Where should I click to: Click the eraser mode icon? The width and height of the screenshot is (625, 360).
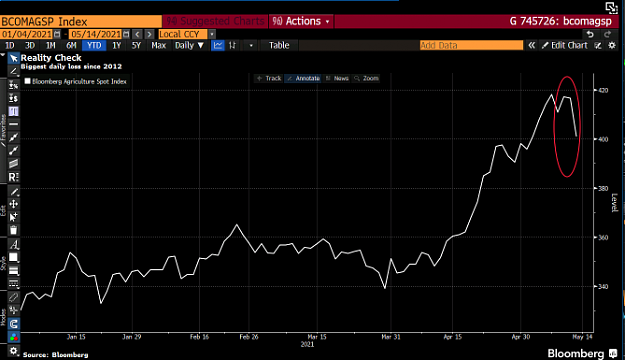(14, 297)
